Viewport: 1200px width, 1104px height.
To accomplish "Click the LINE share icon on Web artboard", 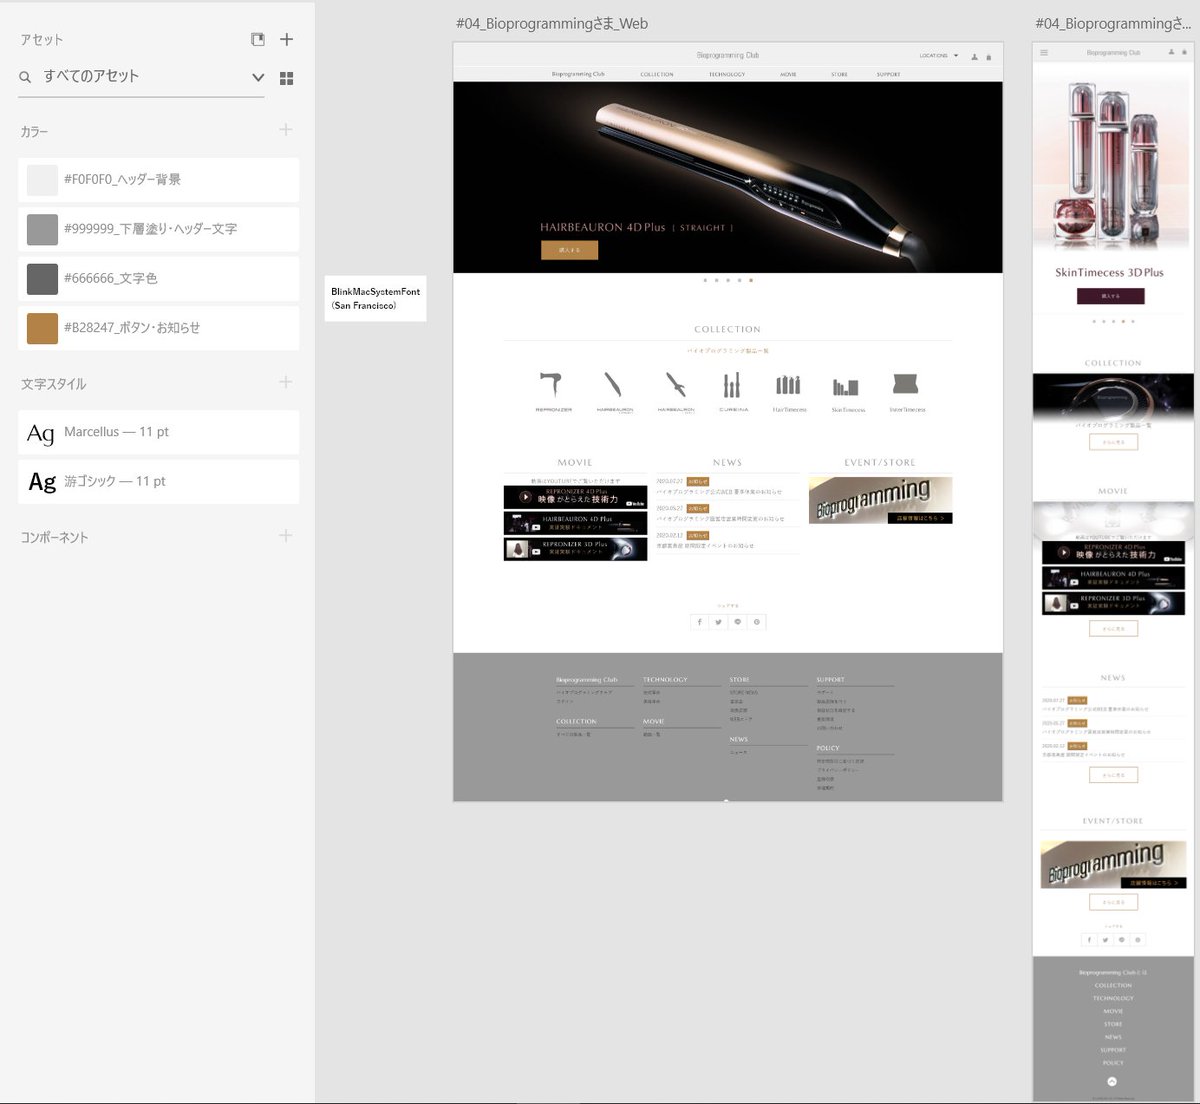I will [738, 622].
